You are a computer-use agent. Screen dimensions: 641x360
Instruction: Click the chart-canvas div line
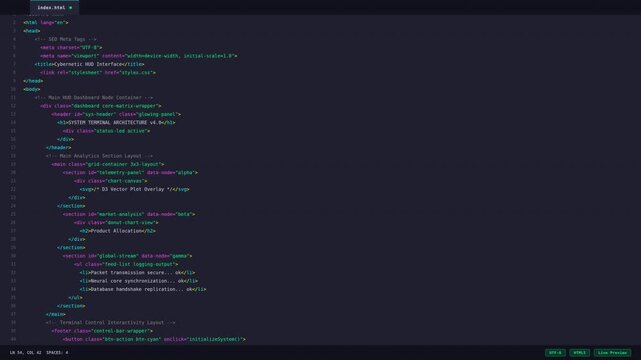click(110, 181)
